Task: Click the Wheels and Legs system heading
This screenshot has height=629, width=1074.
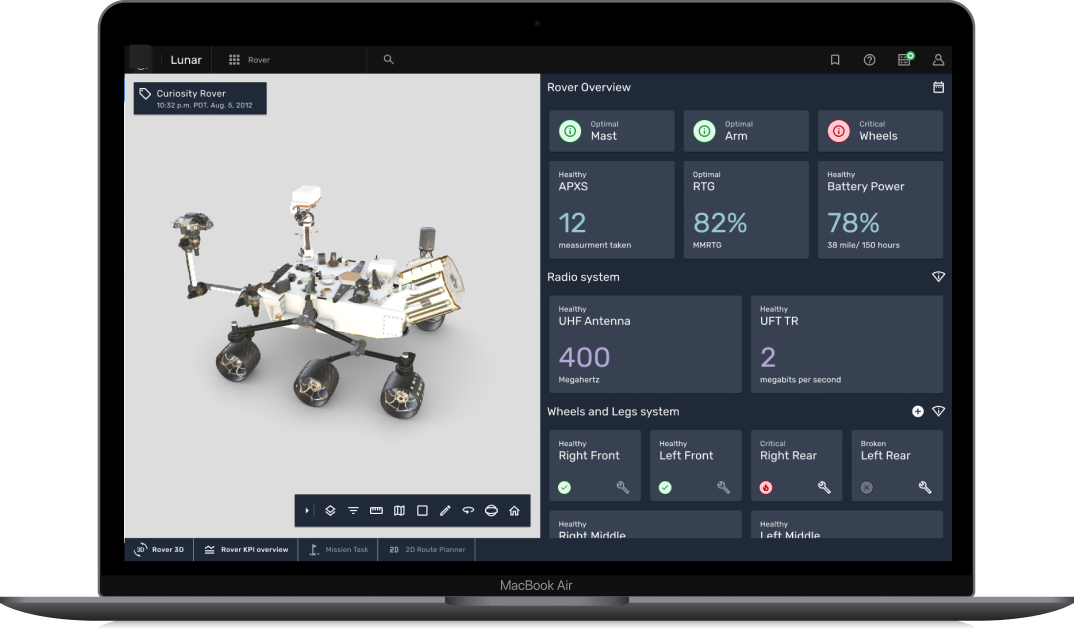Action: (x=613, y=411)
